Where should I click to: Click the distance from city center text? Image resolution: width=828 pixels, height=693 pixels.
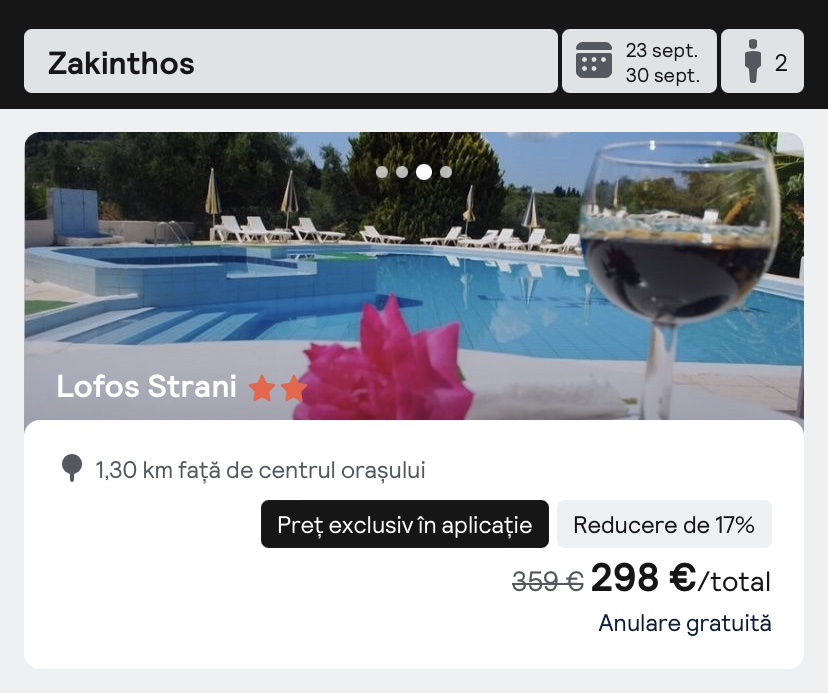point(260,470)
